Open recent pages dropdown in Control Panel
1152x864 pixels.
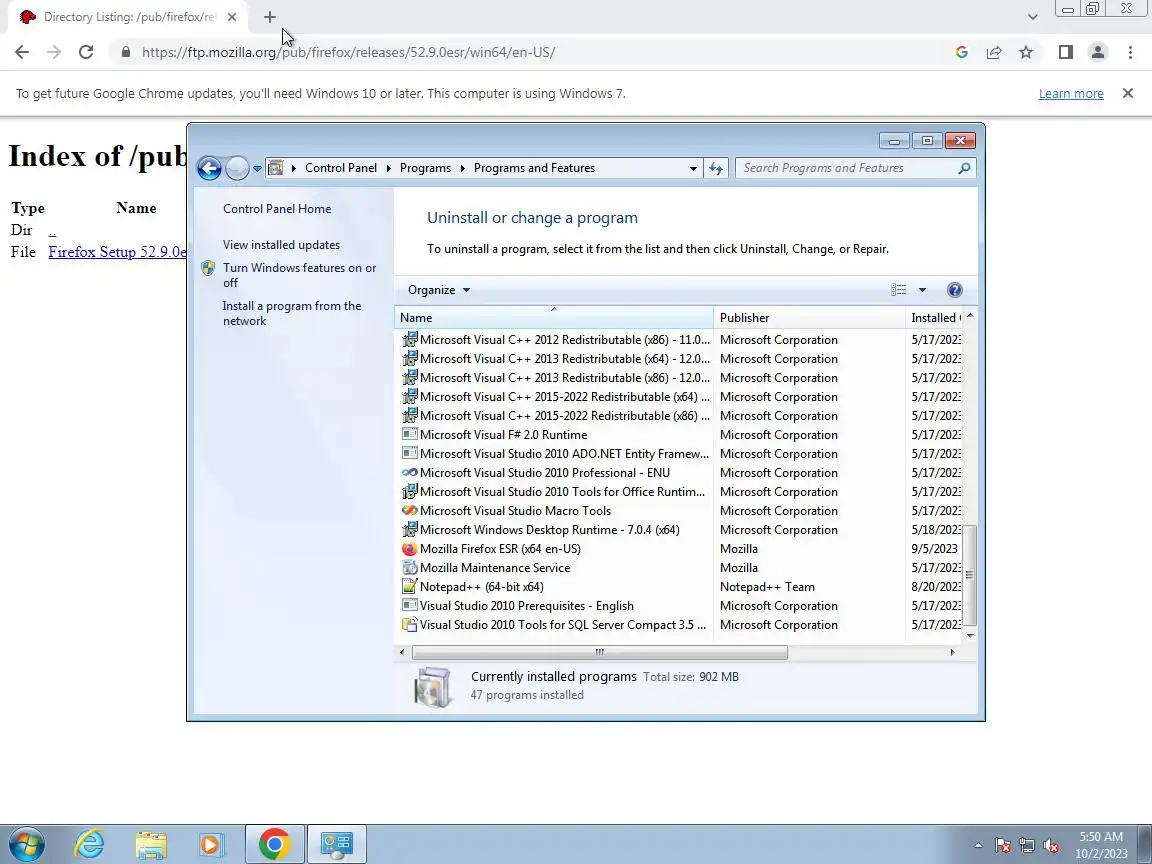click(x=257, y=168)
